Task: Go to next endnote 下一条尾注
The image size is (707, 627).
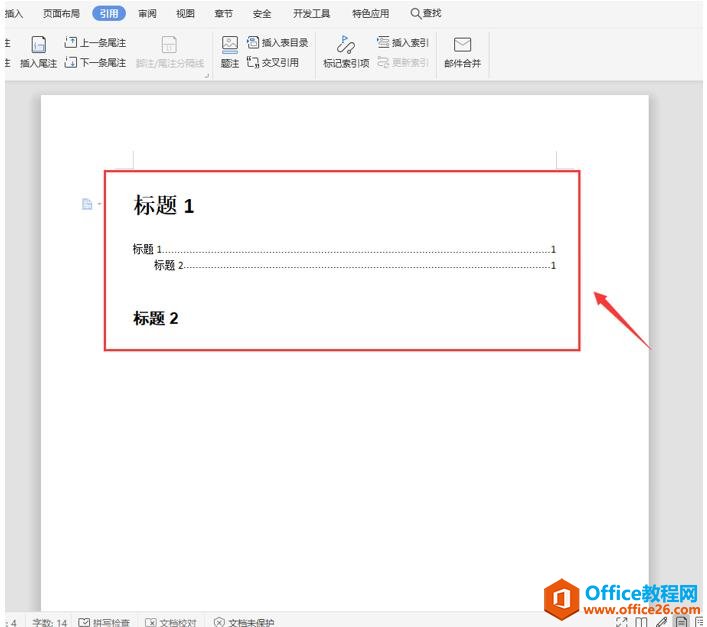Action: (x=95, y=63)
